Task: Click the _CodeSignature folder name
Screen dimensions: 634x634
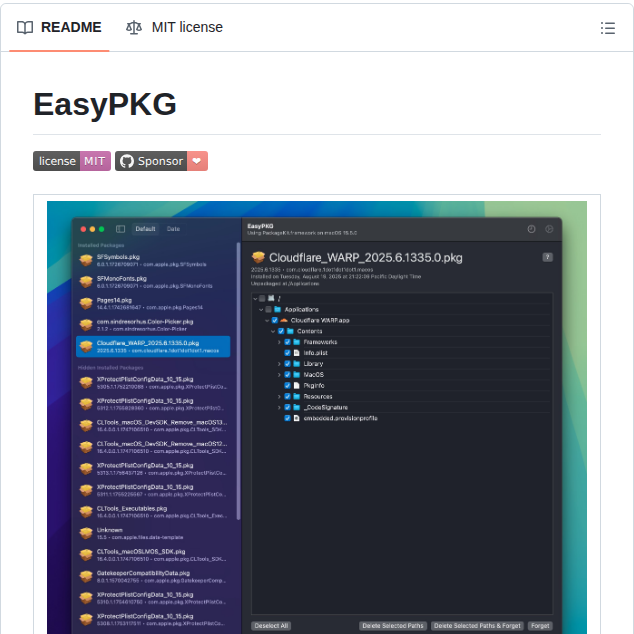Action: (325, 408)
